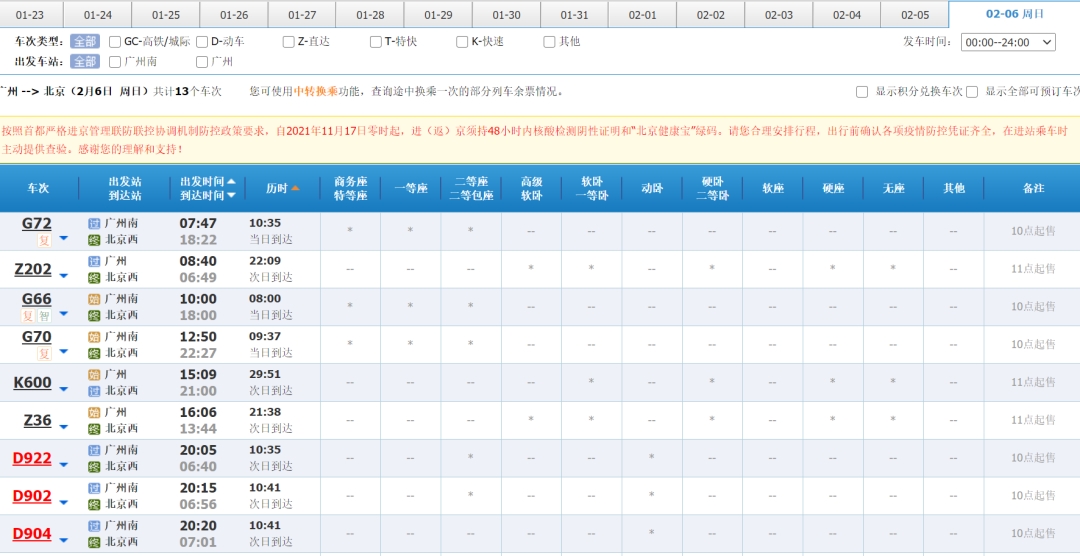1080x556 pixels.
Task: Open train D922 details link
Action: pos(32,459)
